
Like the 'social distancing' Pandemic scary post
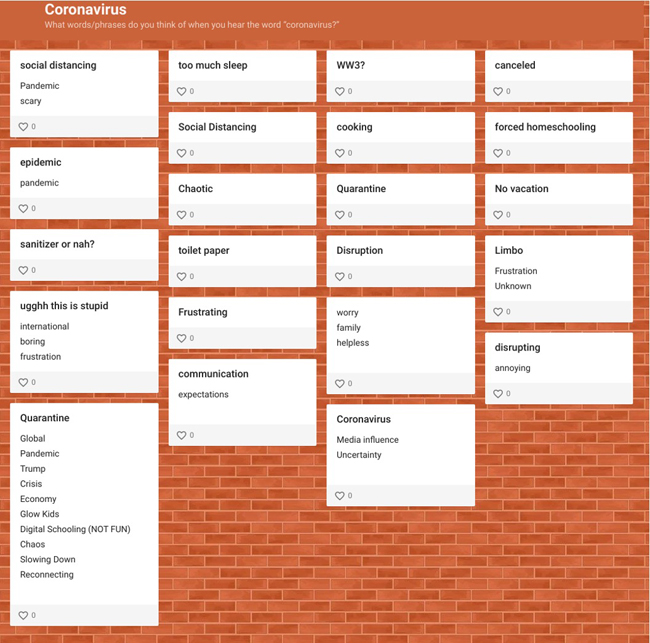[23, 127]
